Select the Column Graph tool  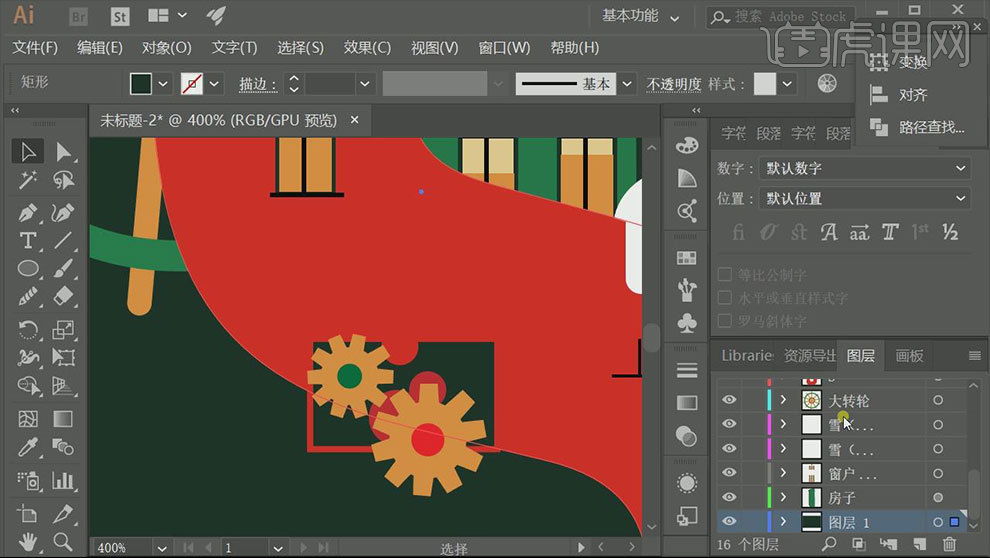pos(63,480)
